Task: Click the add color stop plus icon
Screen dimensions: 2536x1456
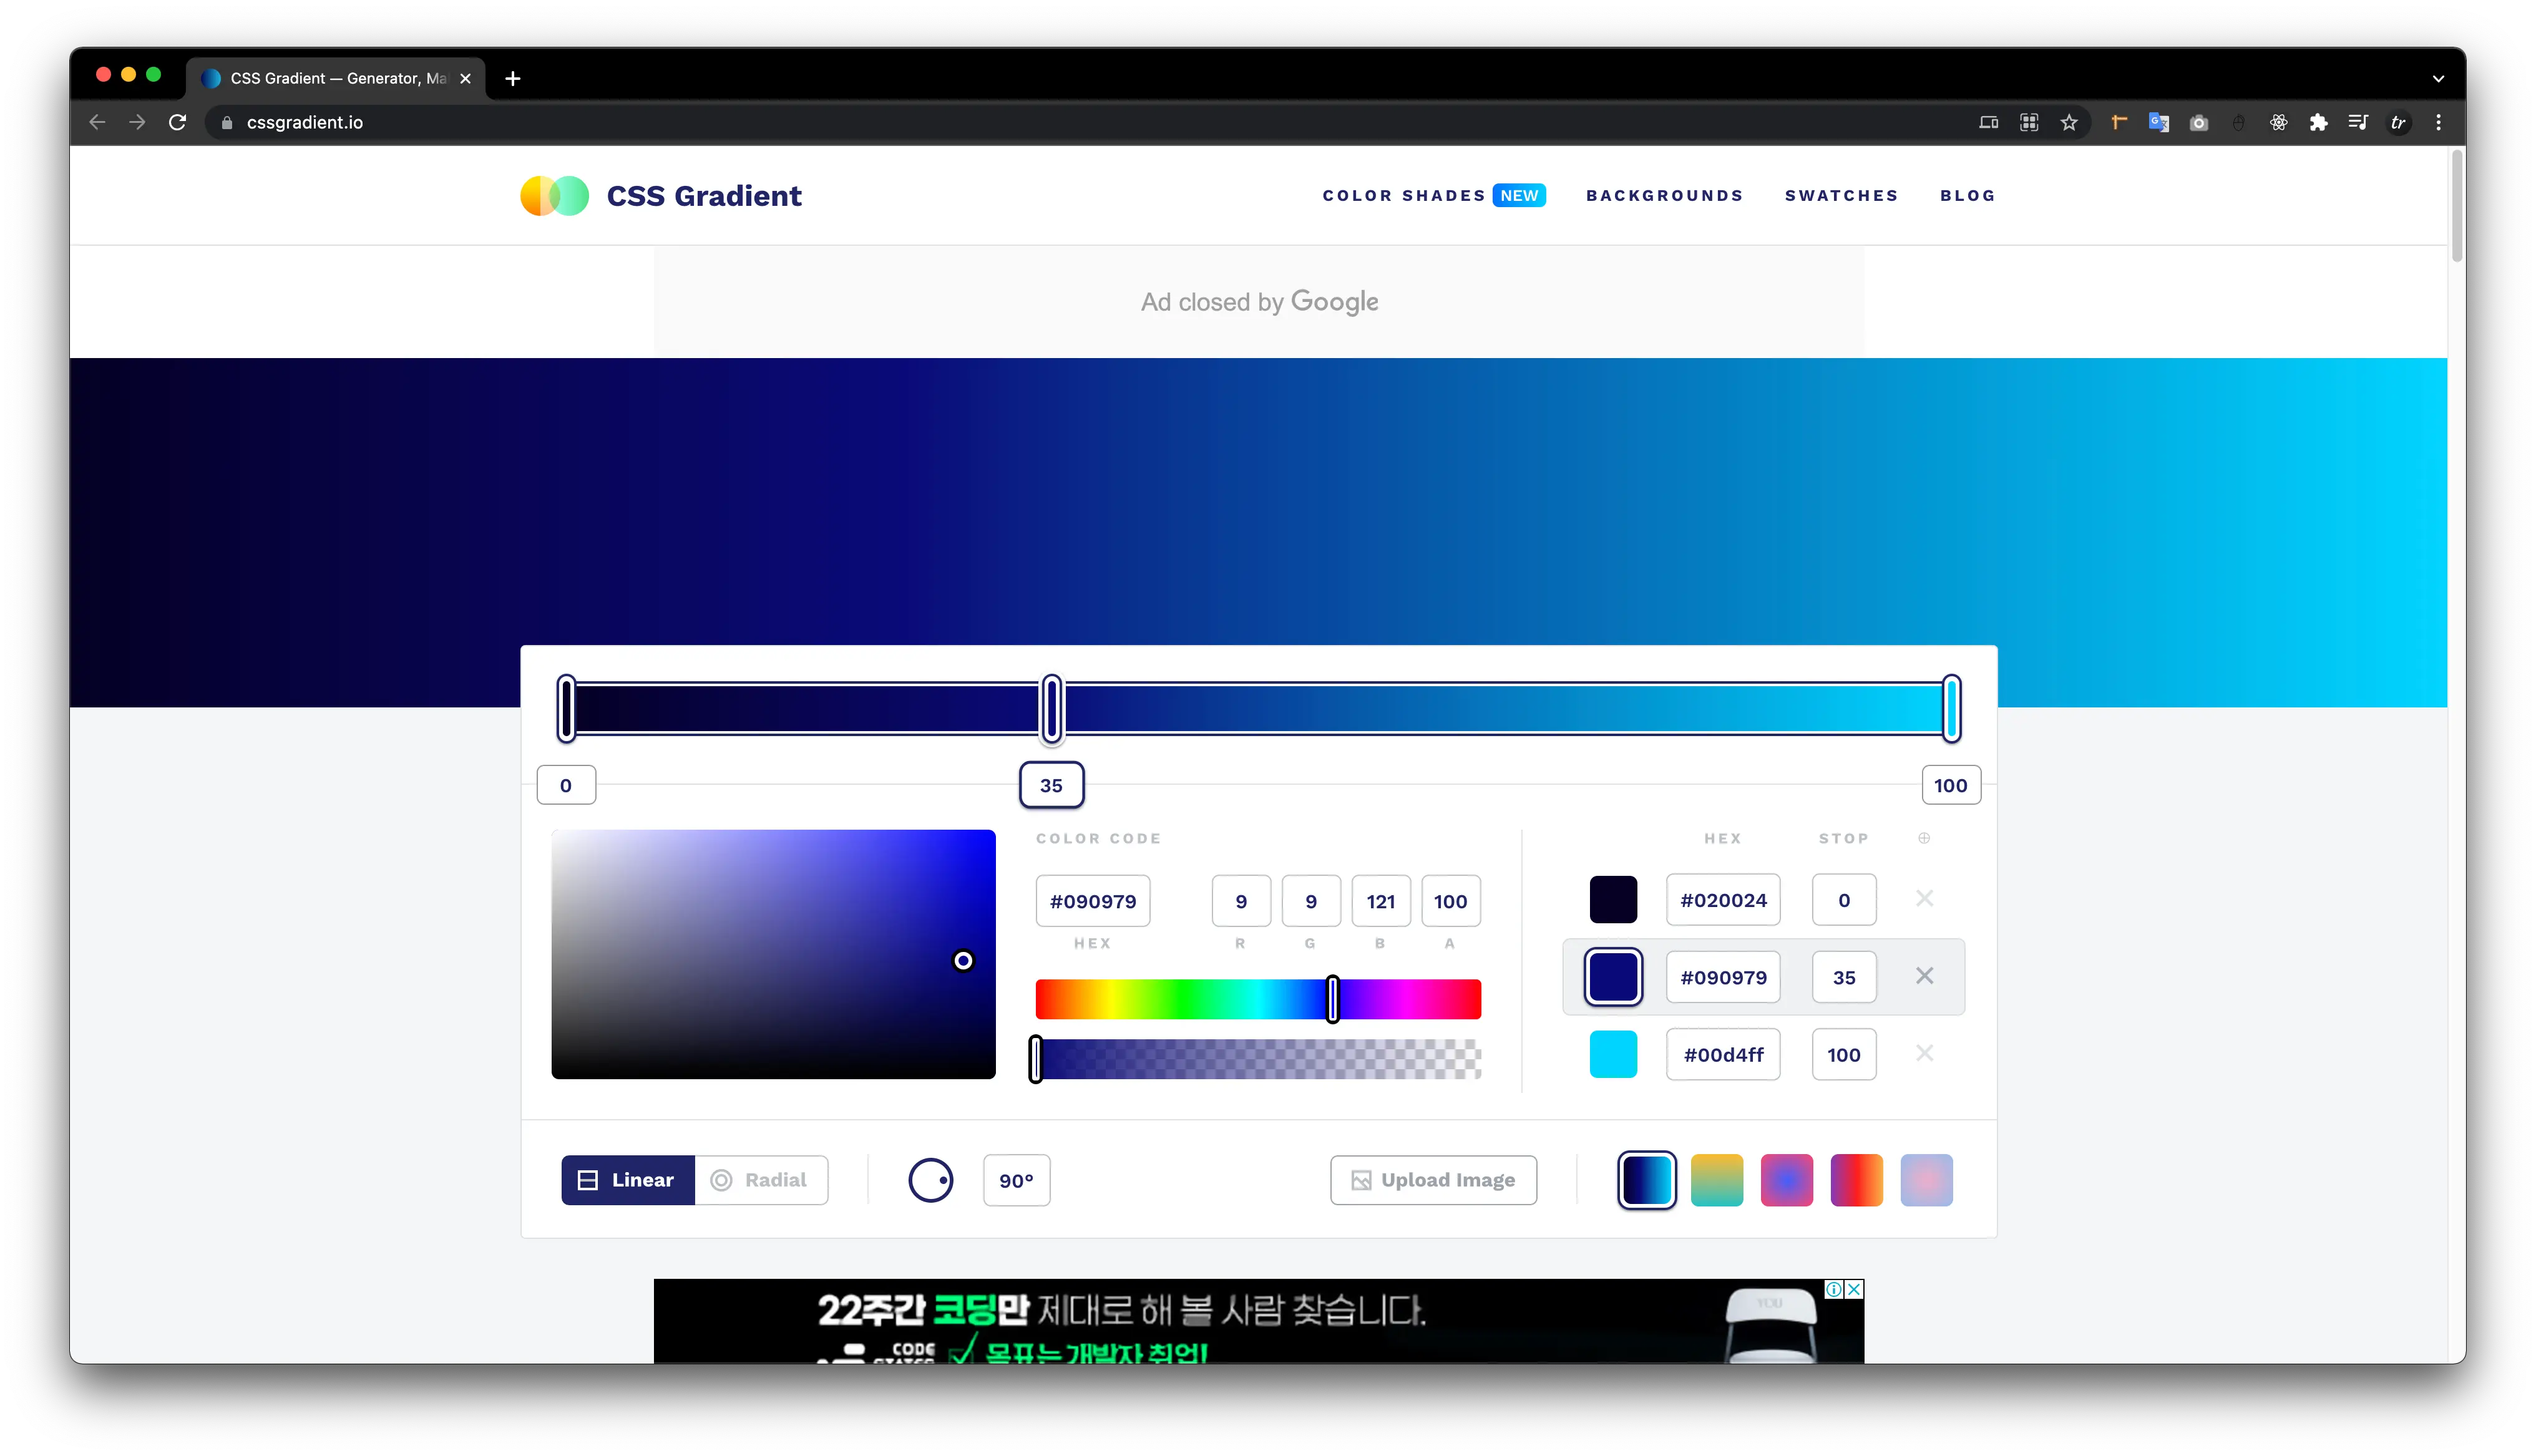Action: [1923, 838]
